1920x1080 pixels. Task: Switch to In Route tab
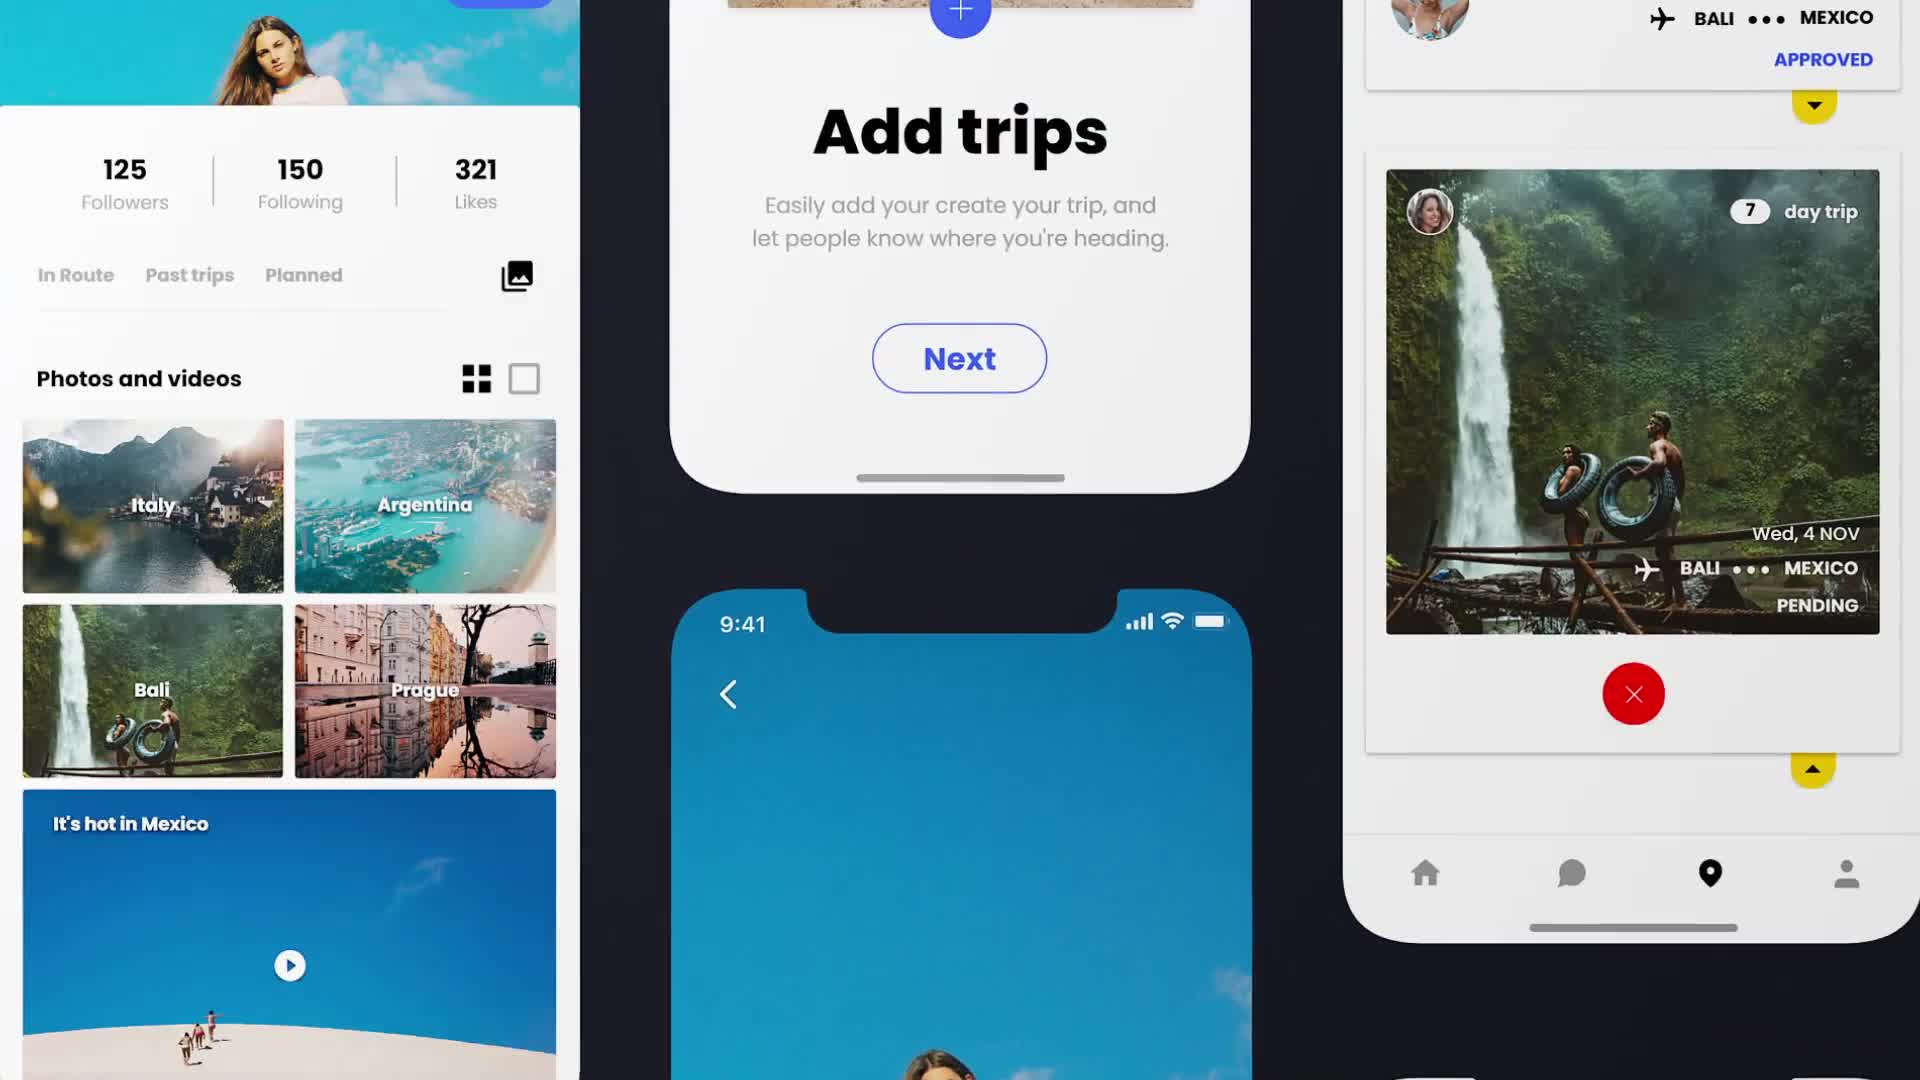[75, 274]
